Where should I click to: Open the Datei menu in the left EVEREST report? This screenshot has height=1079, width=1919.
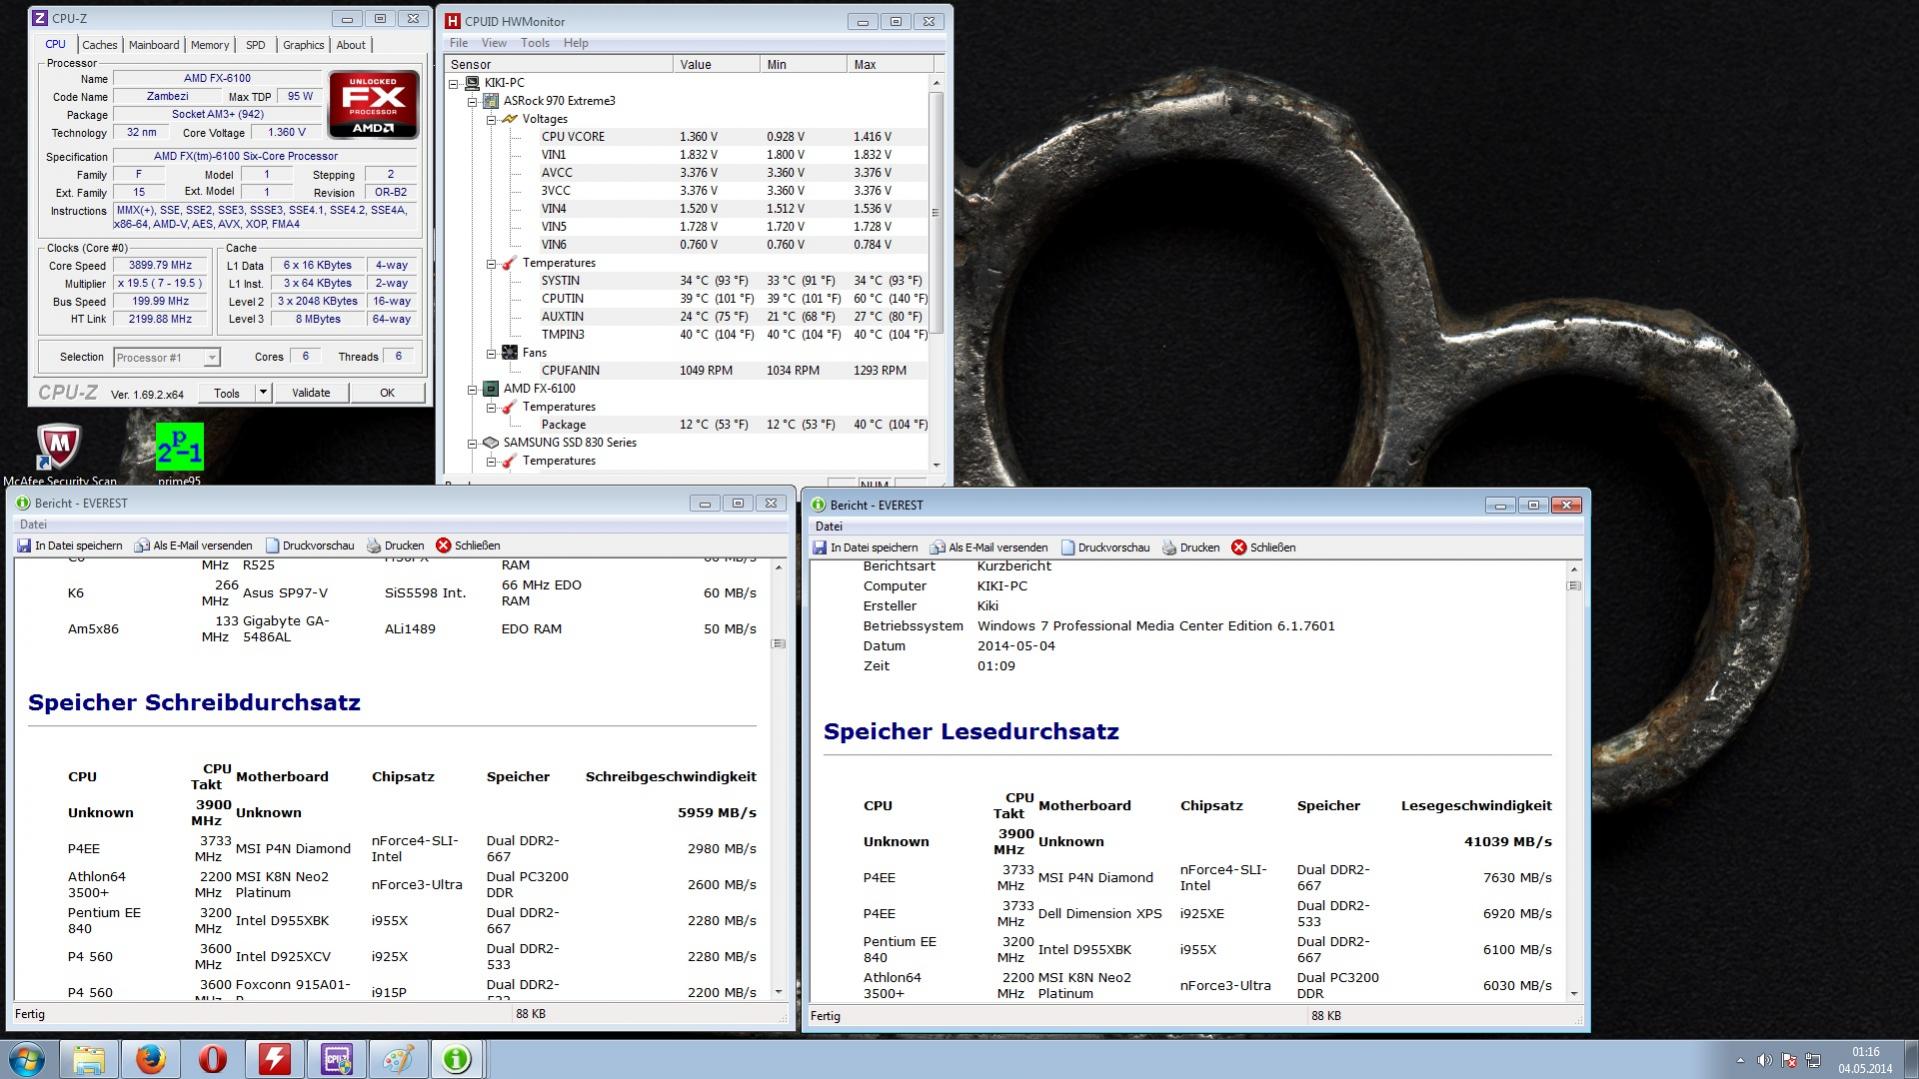33,524
